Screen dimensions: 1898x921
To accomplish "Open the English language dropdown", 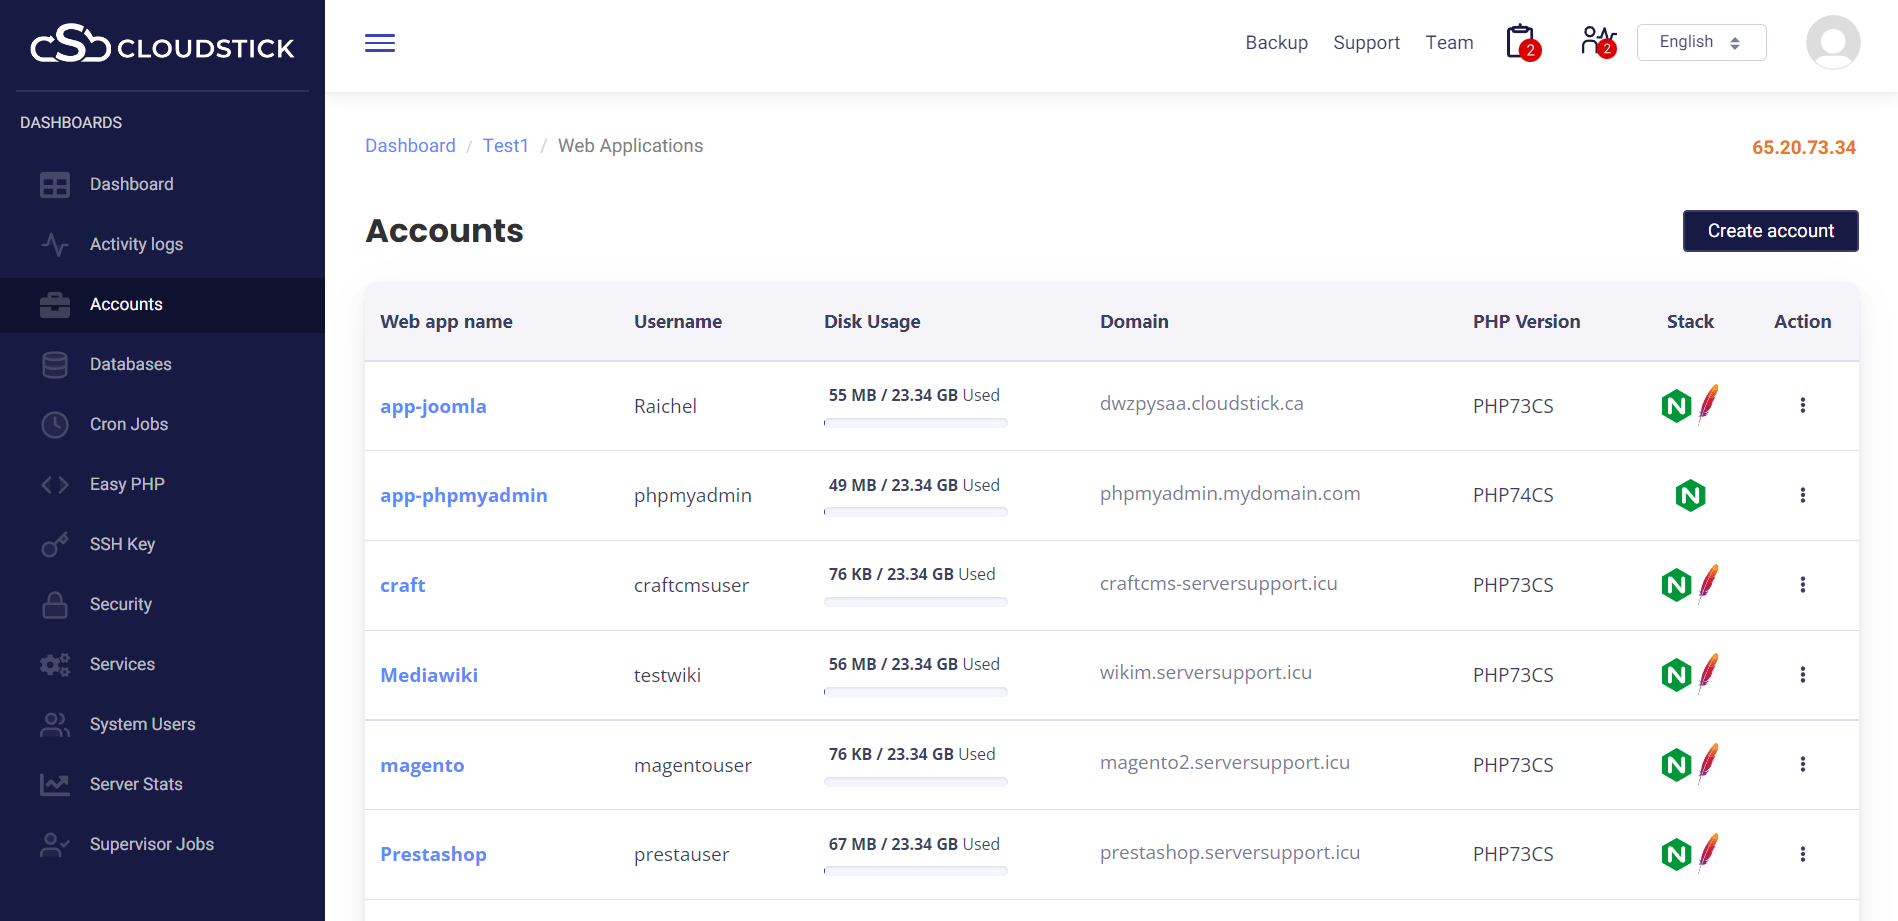I will coord(1701,42).
